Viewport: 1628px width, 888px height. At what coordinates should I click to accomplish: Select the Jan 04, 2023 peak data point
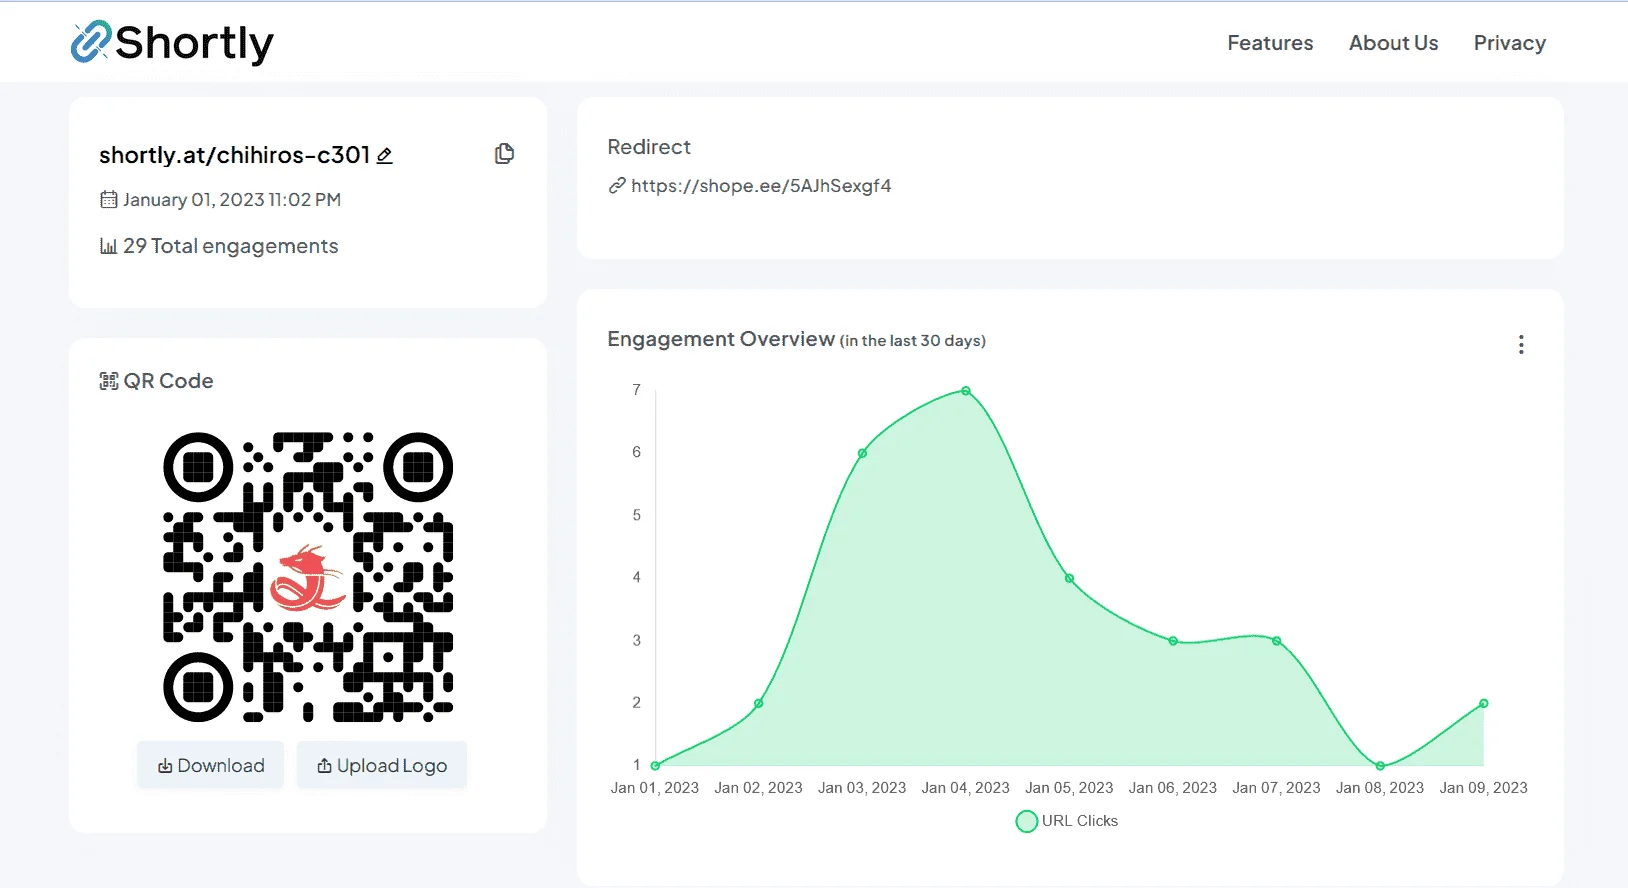966,391
